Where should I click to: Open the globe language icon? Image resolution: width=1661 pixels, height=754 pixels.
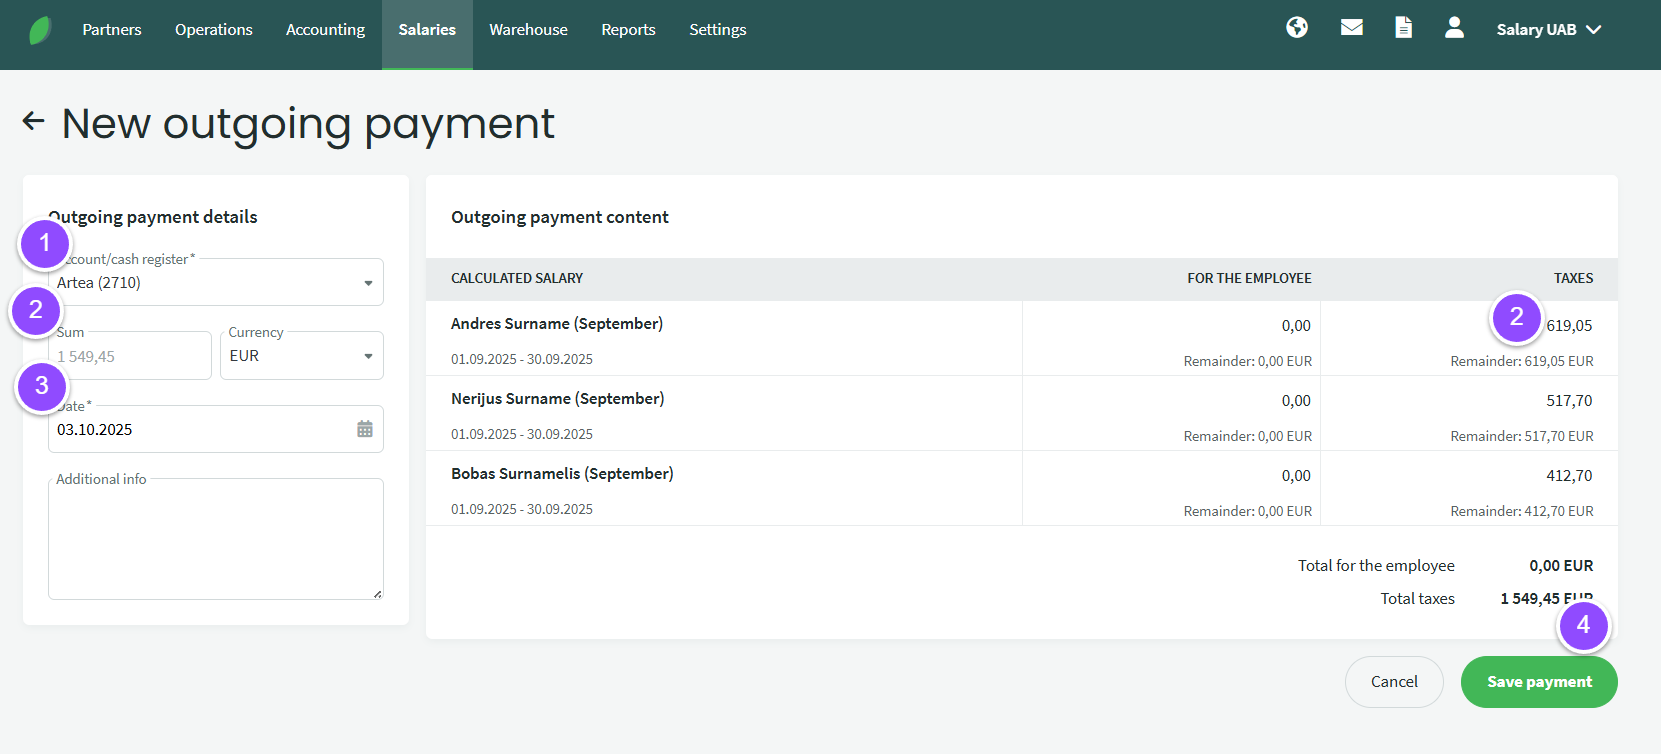click(x=1297, y=28)
